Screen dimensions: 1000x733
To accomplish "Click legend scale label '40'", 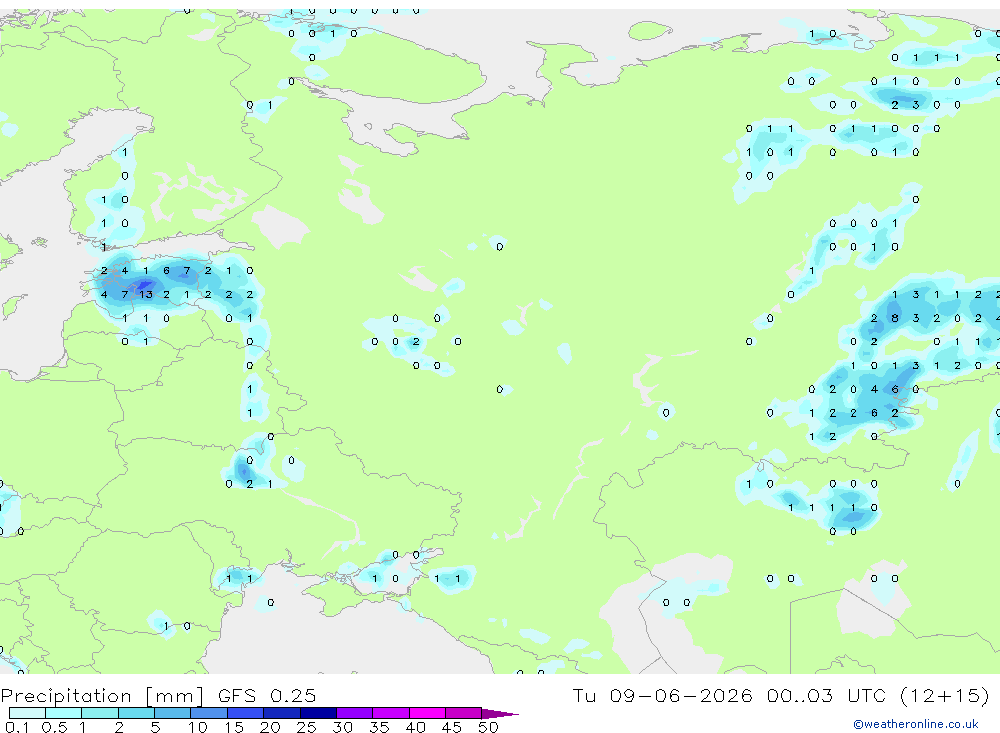I will (x=416, y=727).
